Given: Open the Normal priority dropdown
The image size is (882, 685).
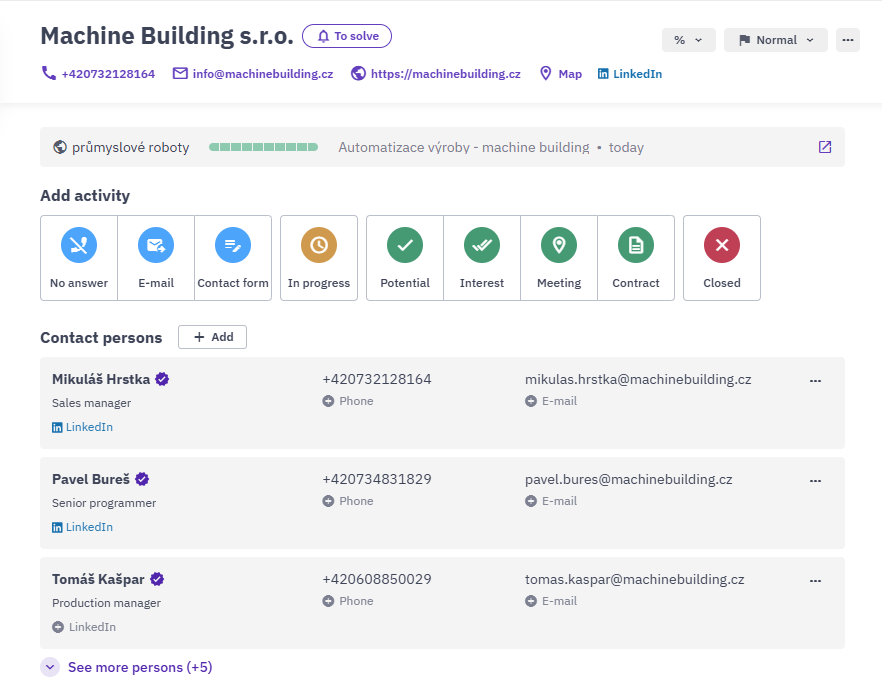Looking at the screenshot, I should pos(776,40).
